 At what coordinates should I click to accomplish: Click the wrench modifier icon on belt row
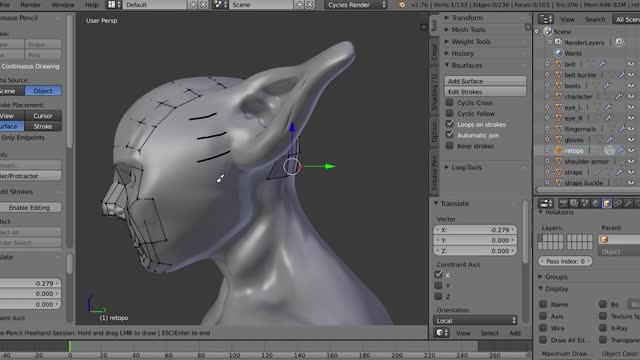coord(602,64)
